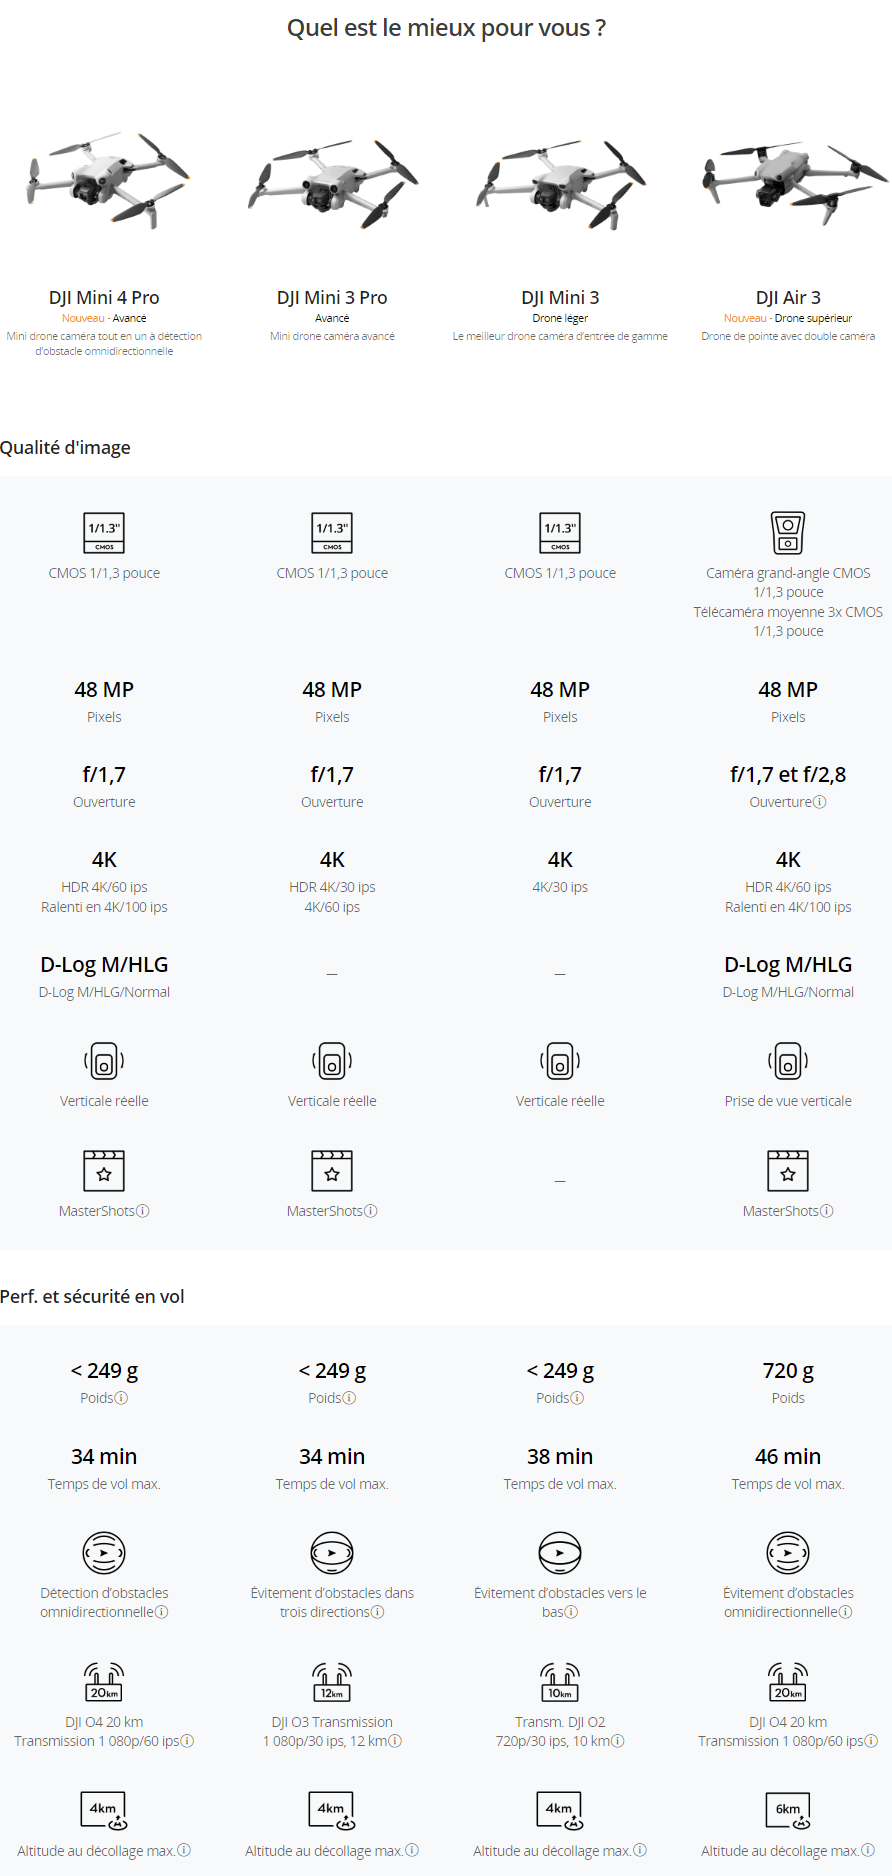892x1876 pixels.
Task: Open the DJI Air 3 product title
Action: click(788, 297)
